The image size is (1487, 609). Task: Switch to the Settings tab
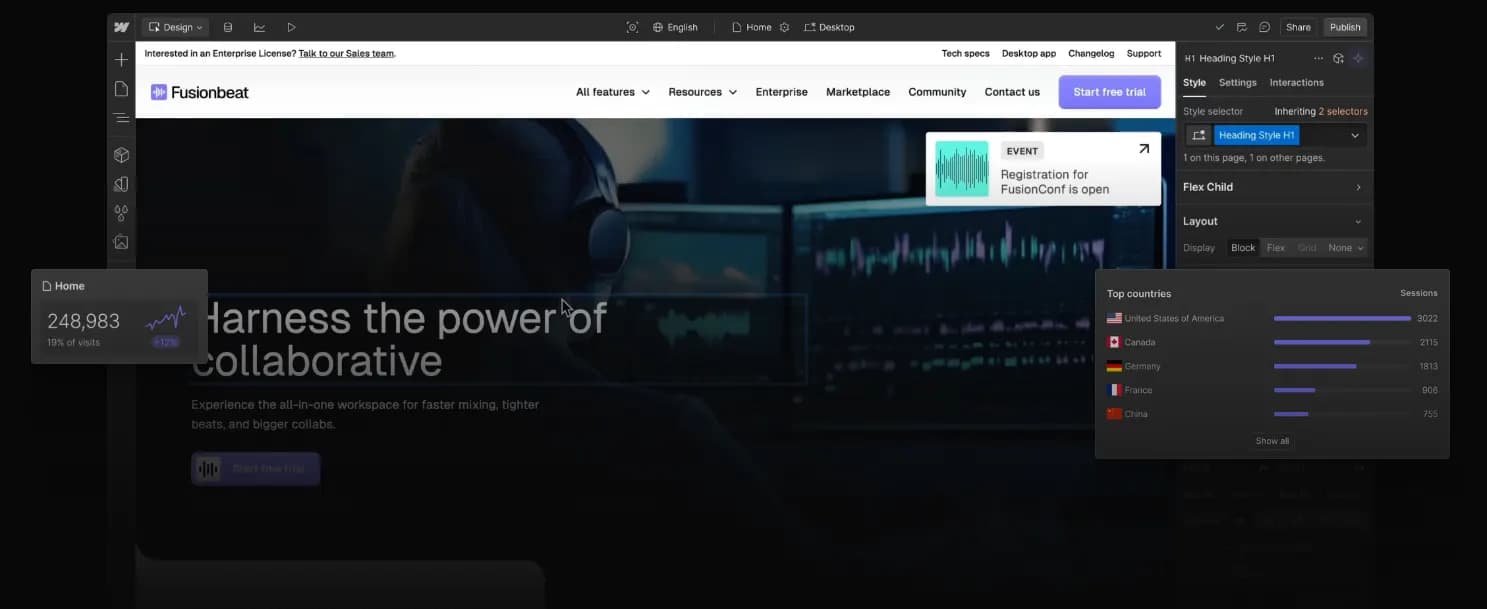(x=1237, y=83)
